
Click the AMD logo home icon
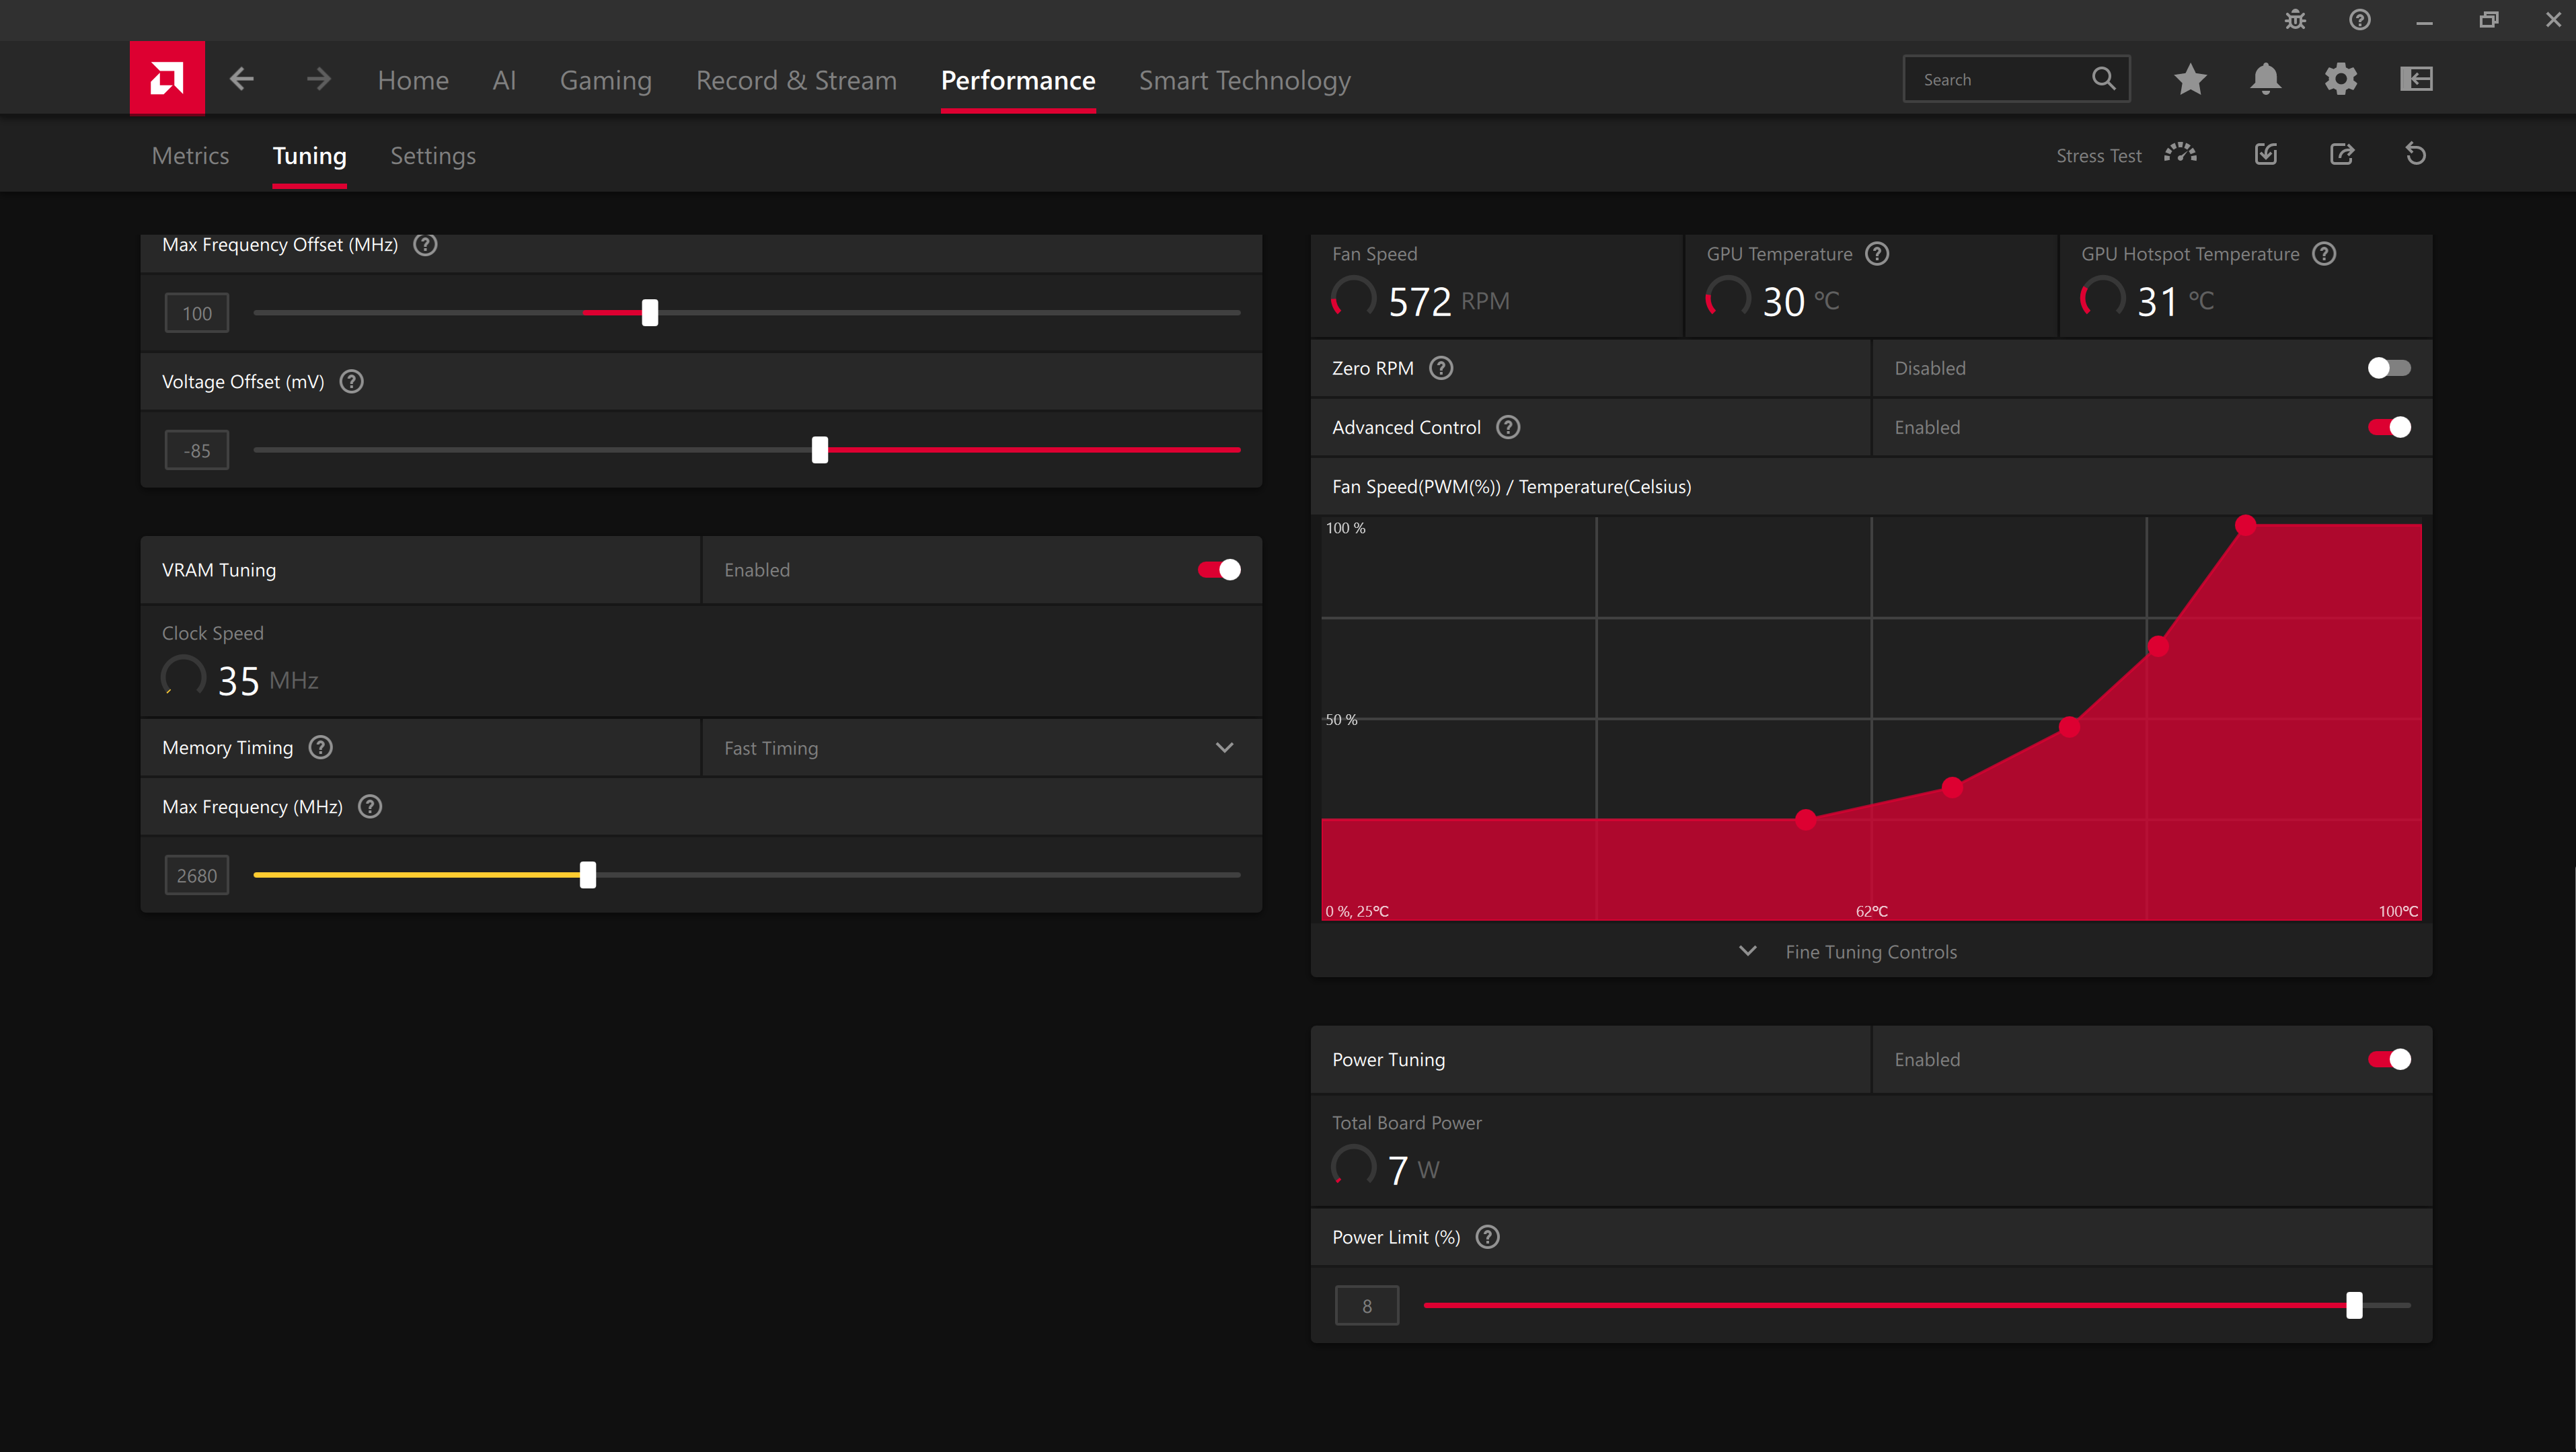pyautogui.click(x=167, y=78)
